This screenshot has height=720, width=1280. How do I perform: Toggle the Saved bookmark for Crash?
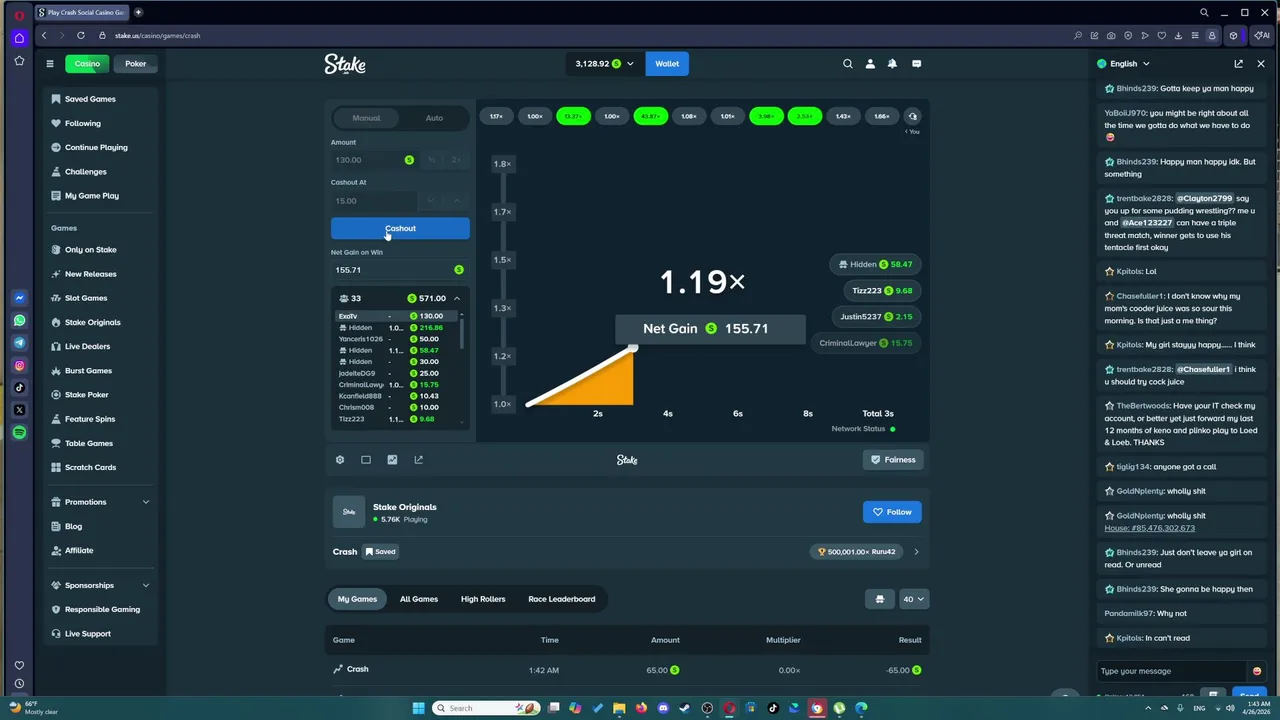(x=380, y=552)
